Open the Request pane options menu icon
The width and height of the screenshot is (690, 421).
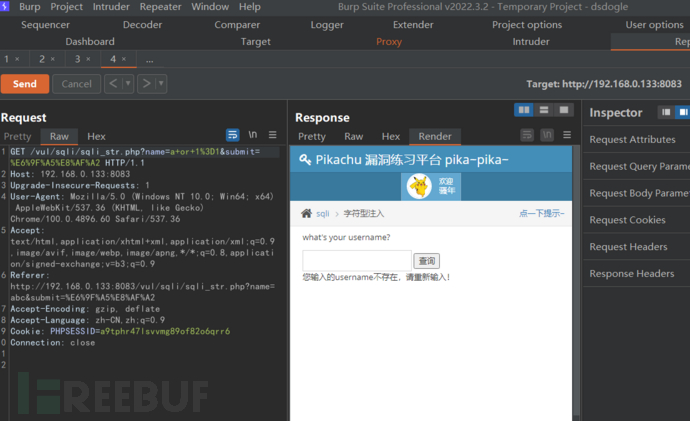(272, 135)
